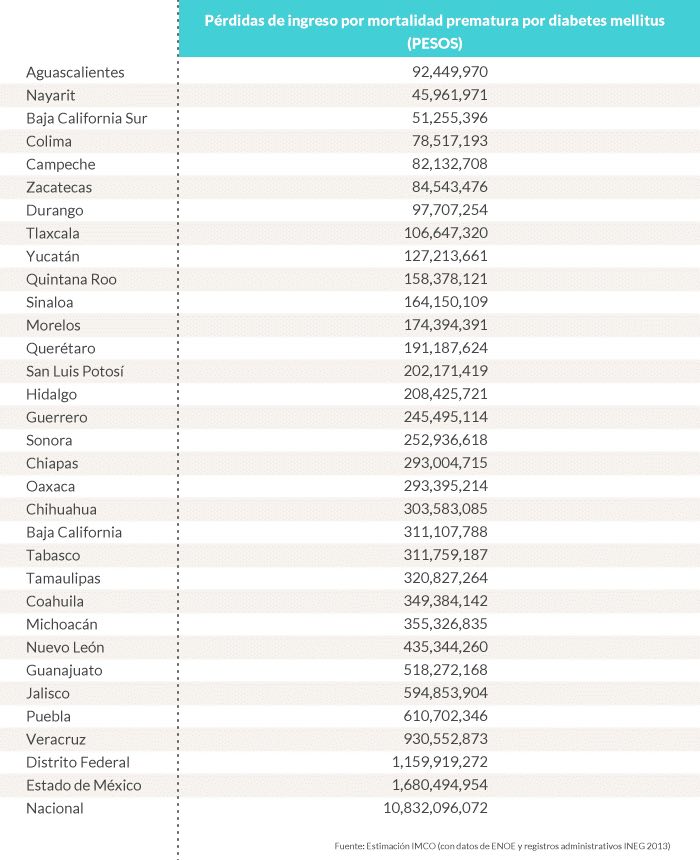
Task: Select San Luis Potosí label
Action: (x=75, y=371)
